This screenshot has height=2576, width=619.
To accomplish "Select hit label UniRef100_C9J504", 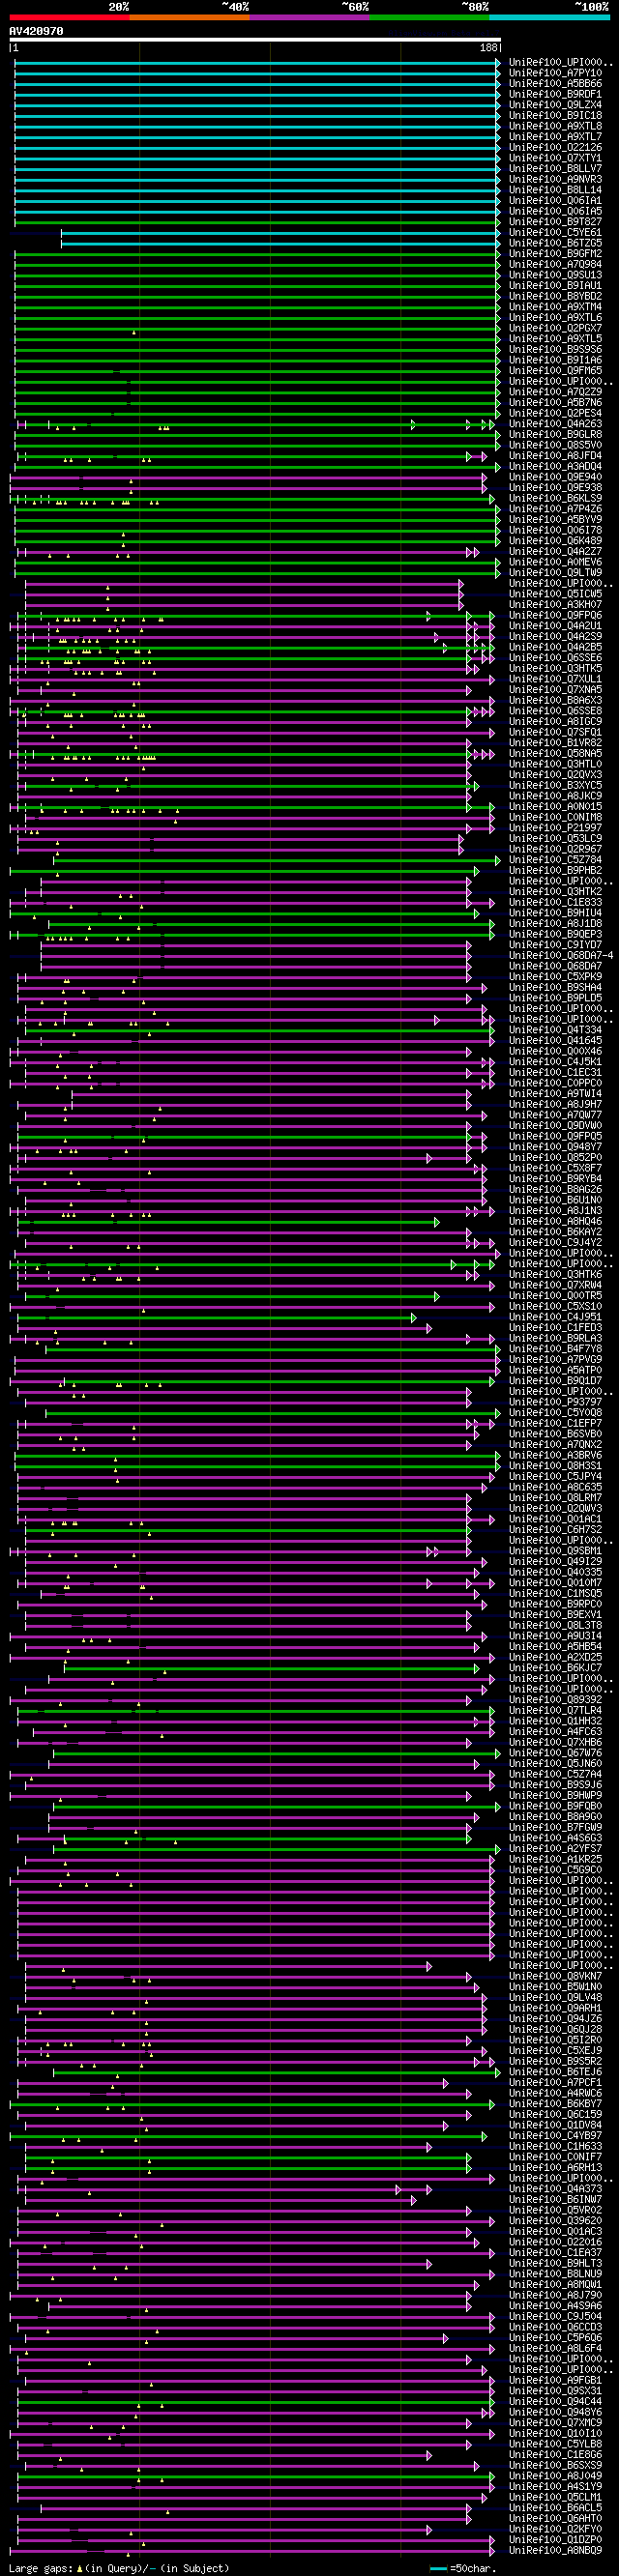I will [x=555, y=2316].
